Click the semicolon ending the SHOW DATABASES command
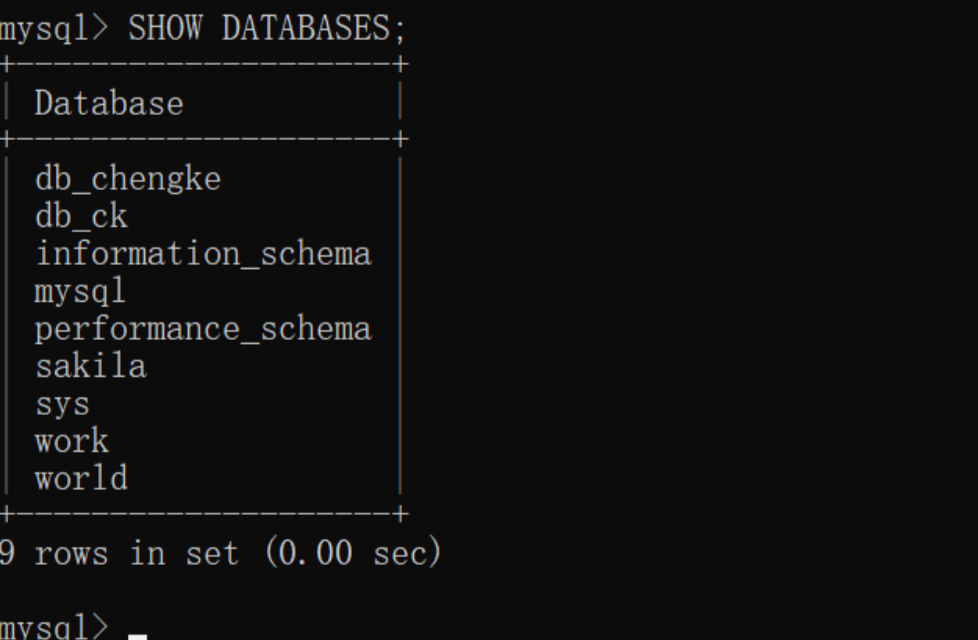This screenshot has height=640, width=978. tap(400, 31)
